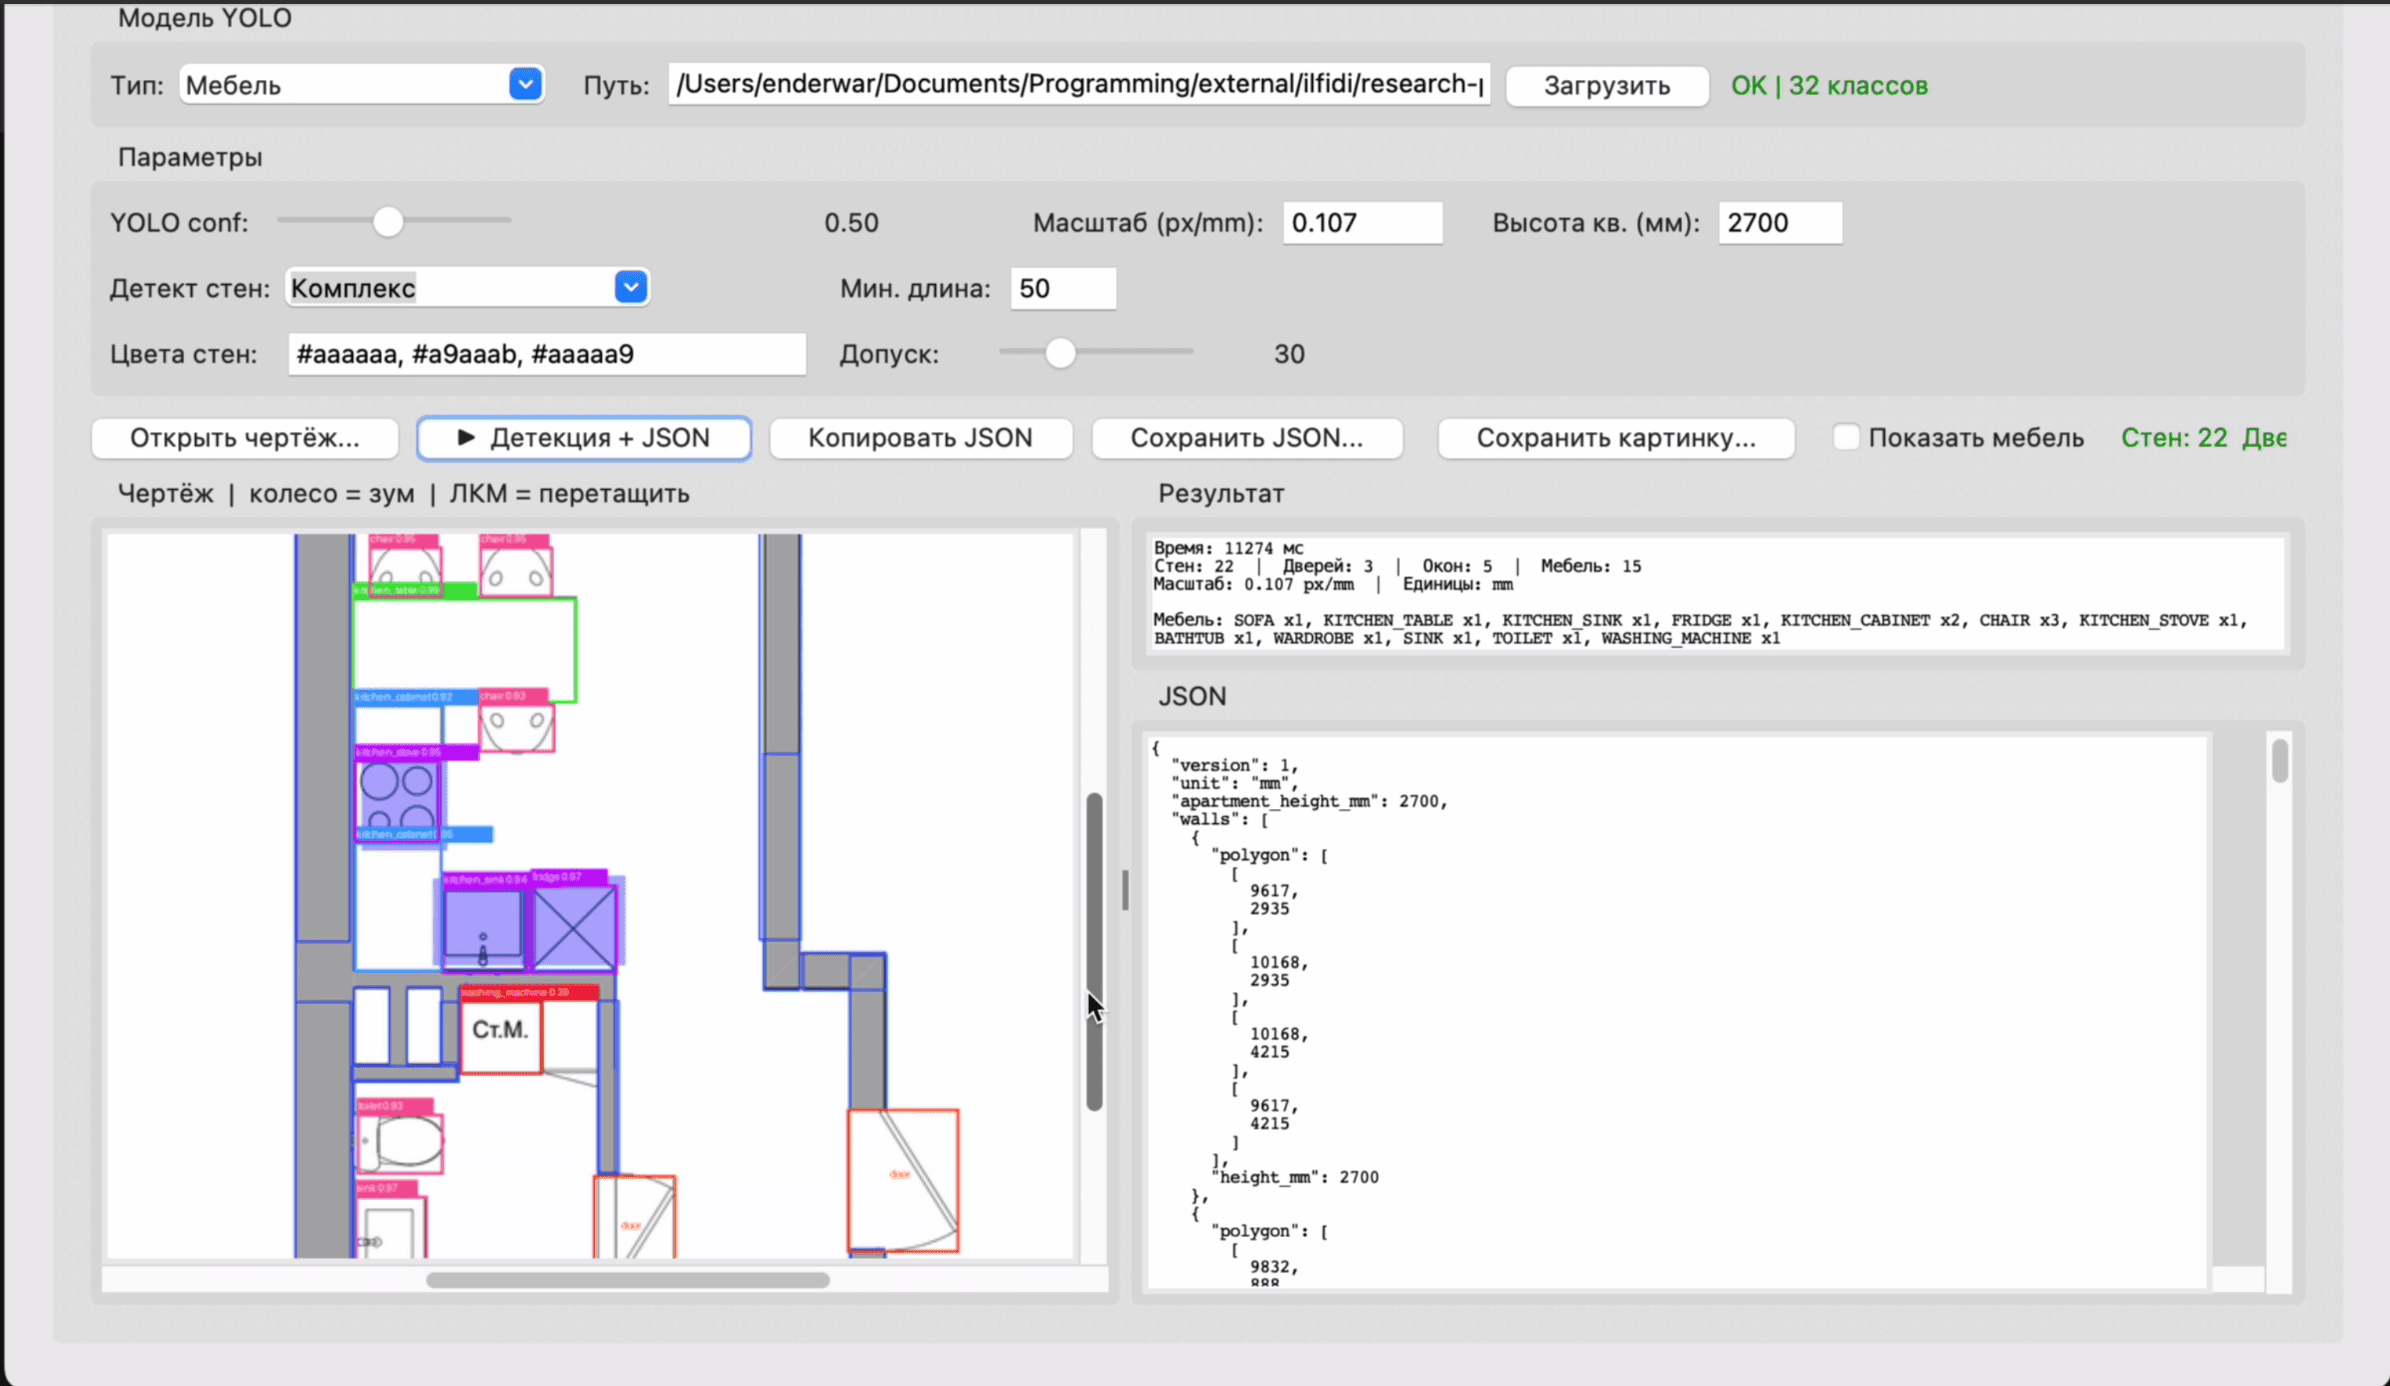Click the Допуск slider handle

click(x=1060, y=353)
